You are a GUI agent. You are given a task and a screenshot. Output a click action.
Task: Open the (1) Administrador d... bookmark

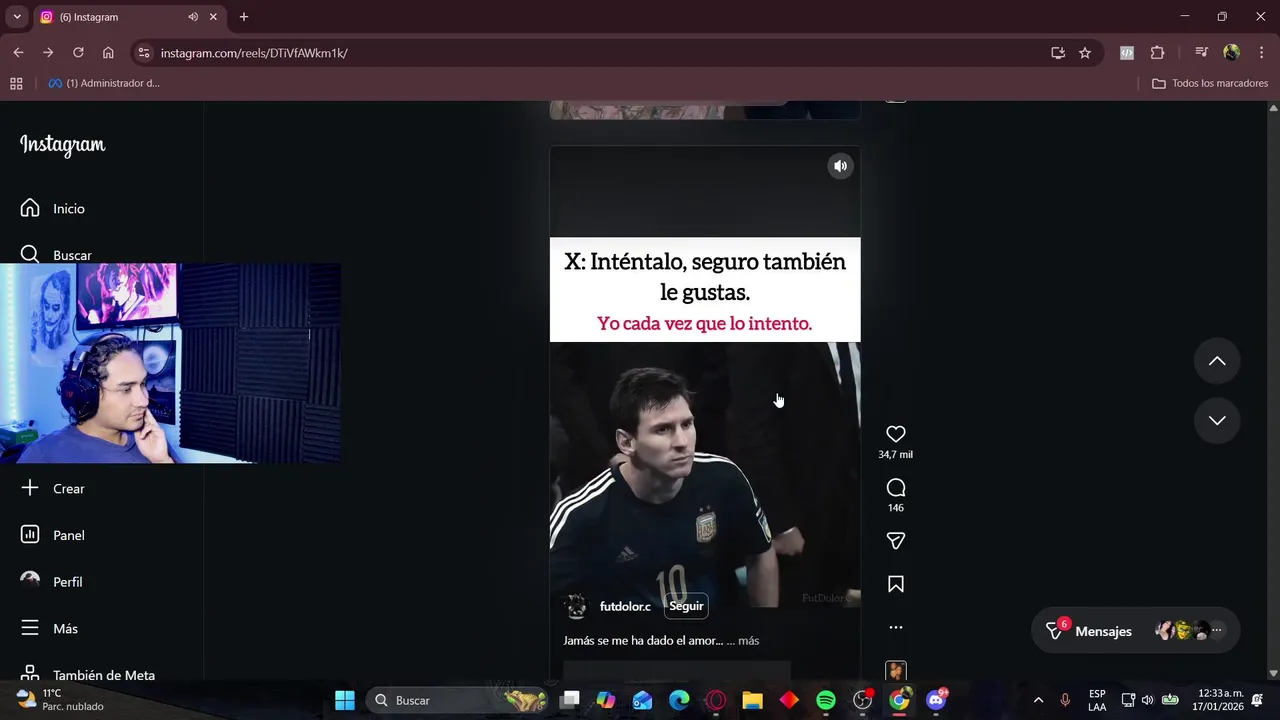click(104, 83)
